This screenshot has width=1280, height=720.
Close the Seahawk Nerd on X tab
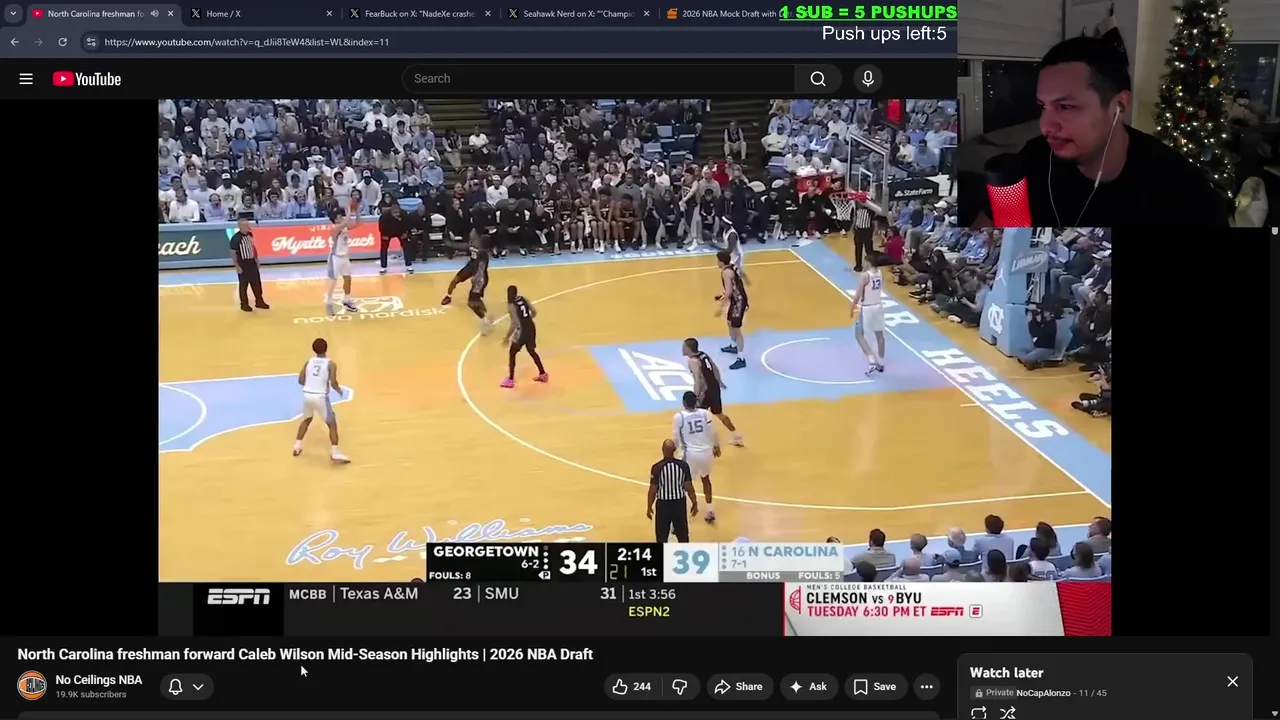[647, 14]
